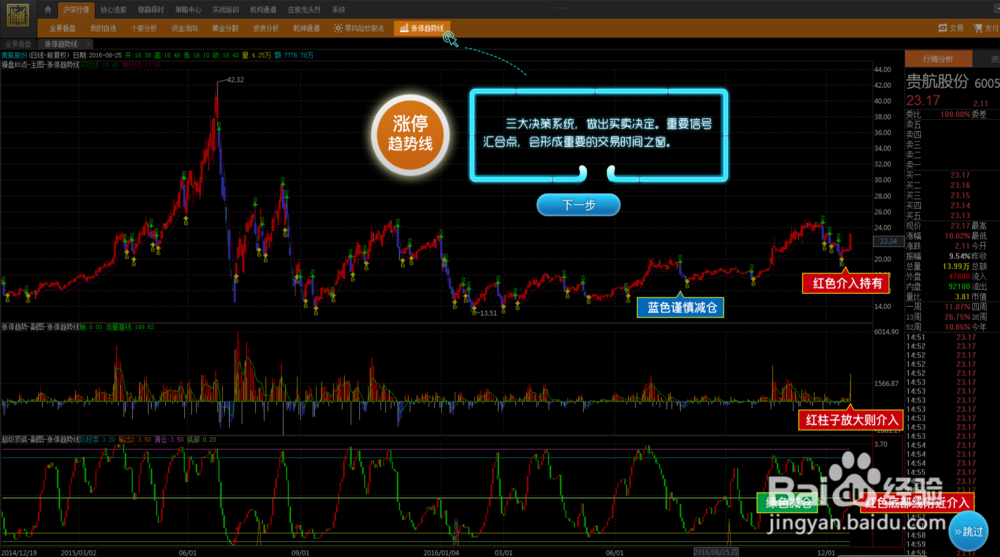
Task: Click the highlighted date 2016/08/25 on timeline
Action: (x=716, y=553)
